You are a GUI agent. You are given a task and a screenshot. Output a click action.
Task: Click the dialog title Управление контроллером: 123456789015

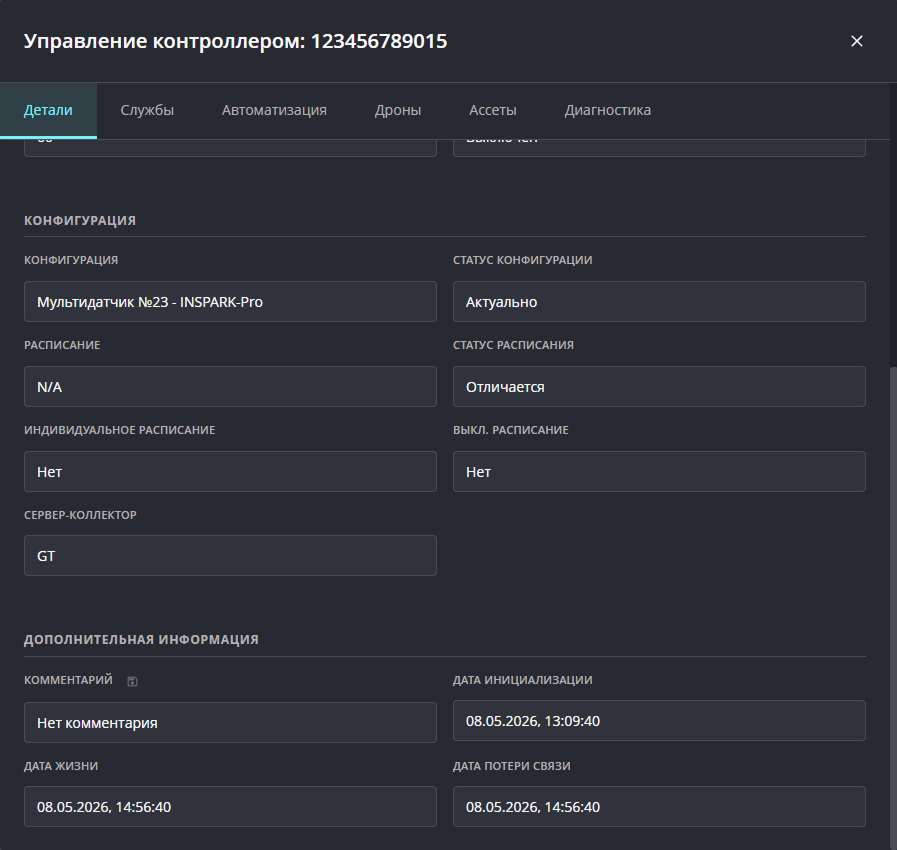tap(235, 41)
